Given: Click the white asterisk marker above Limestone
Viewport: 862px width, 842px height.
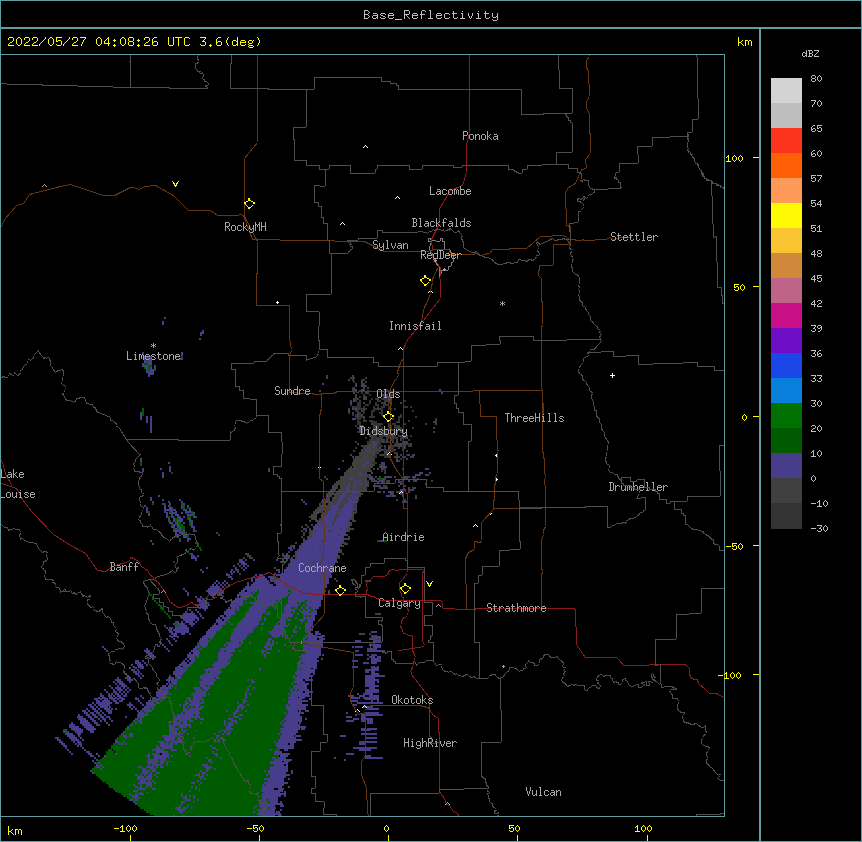Looking at the screenshot, I should pyautogui.click(x=153, y=346).
